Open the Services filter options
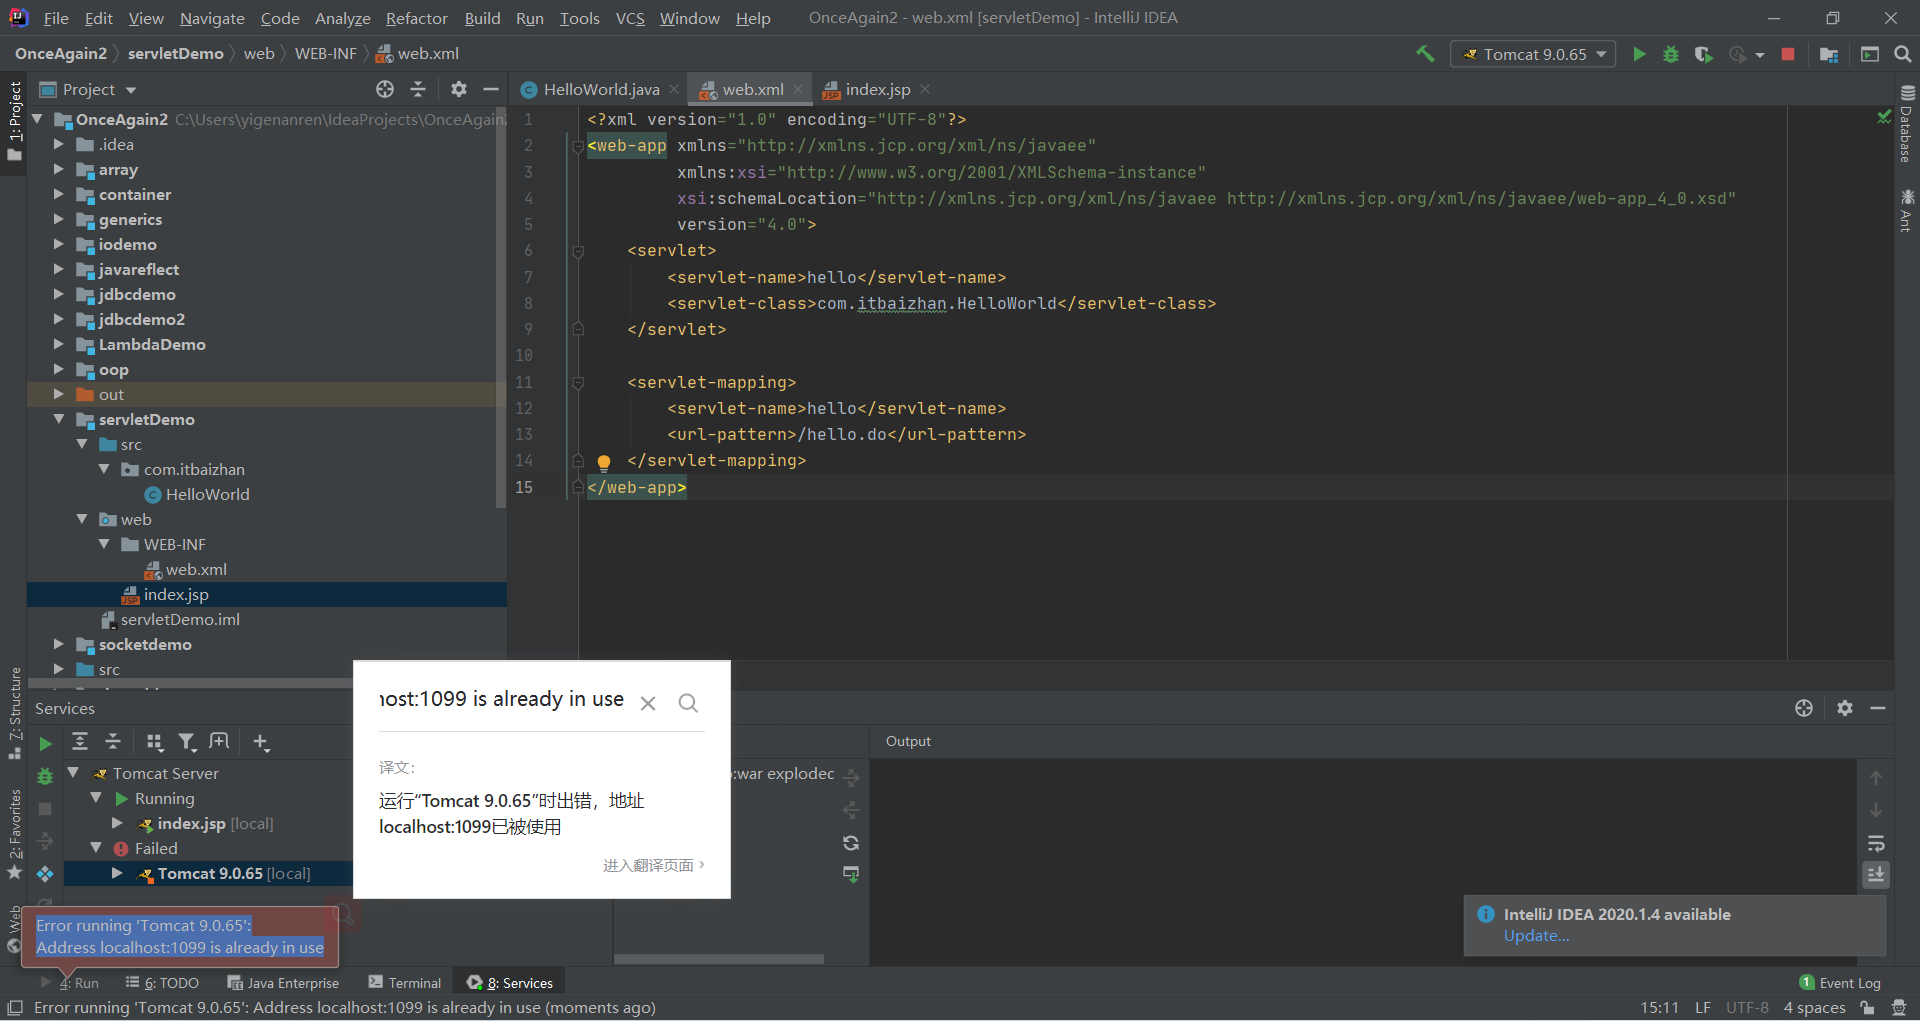1920x1021 pixels. point(187,741)
